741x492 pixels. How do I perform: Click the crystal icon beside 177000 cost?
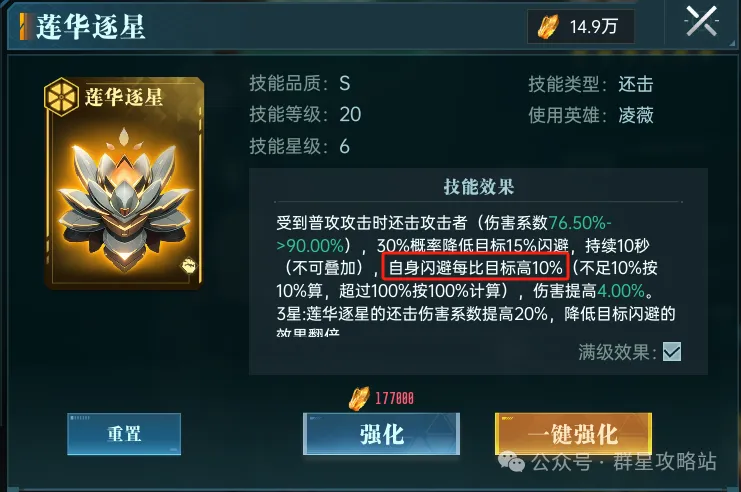(x=359, y=398)
